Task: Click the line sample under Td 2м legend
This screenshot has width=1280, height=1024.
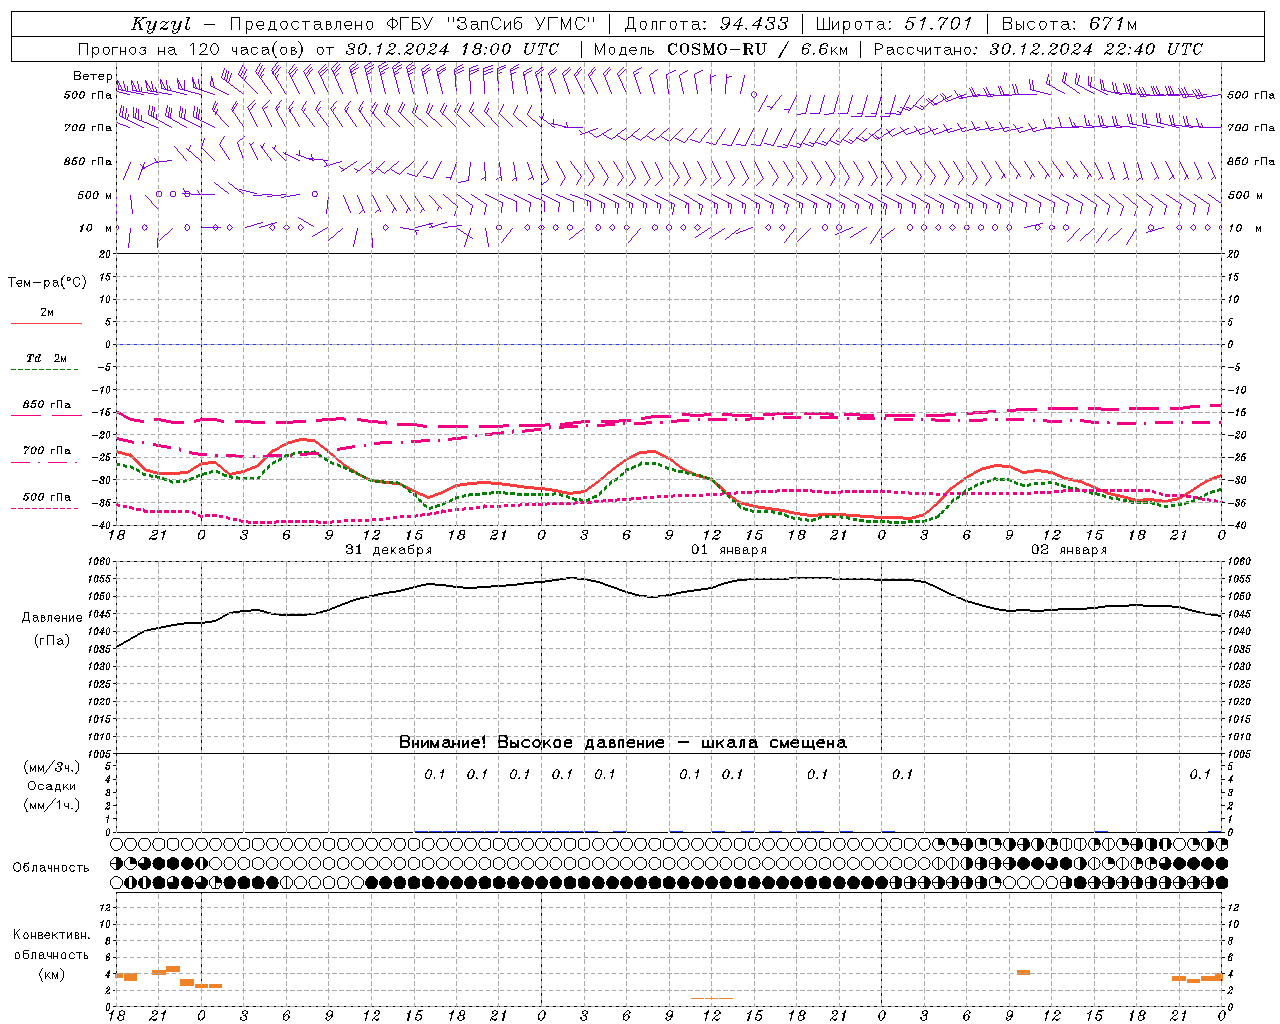Action: click(45, 370)
